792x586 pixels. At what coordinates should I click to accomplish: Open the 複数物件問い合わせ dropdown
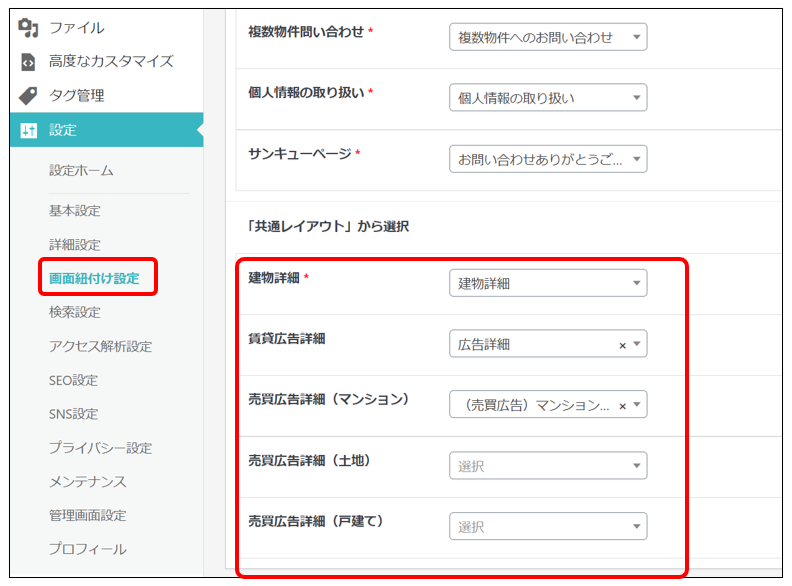[547, 38]
